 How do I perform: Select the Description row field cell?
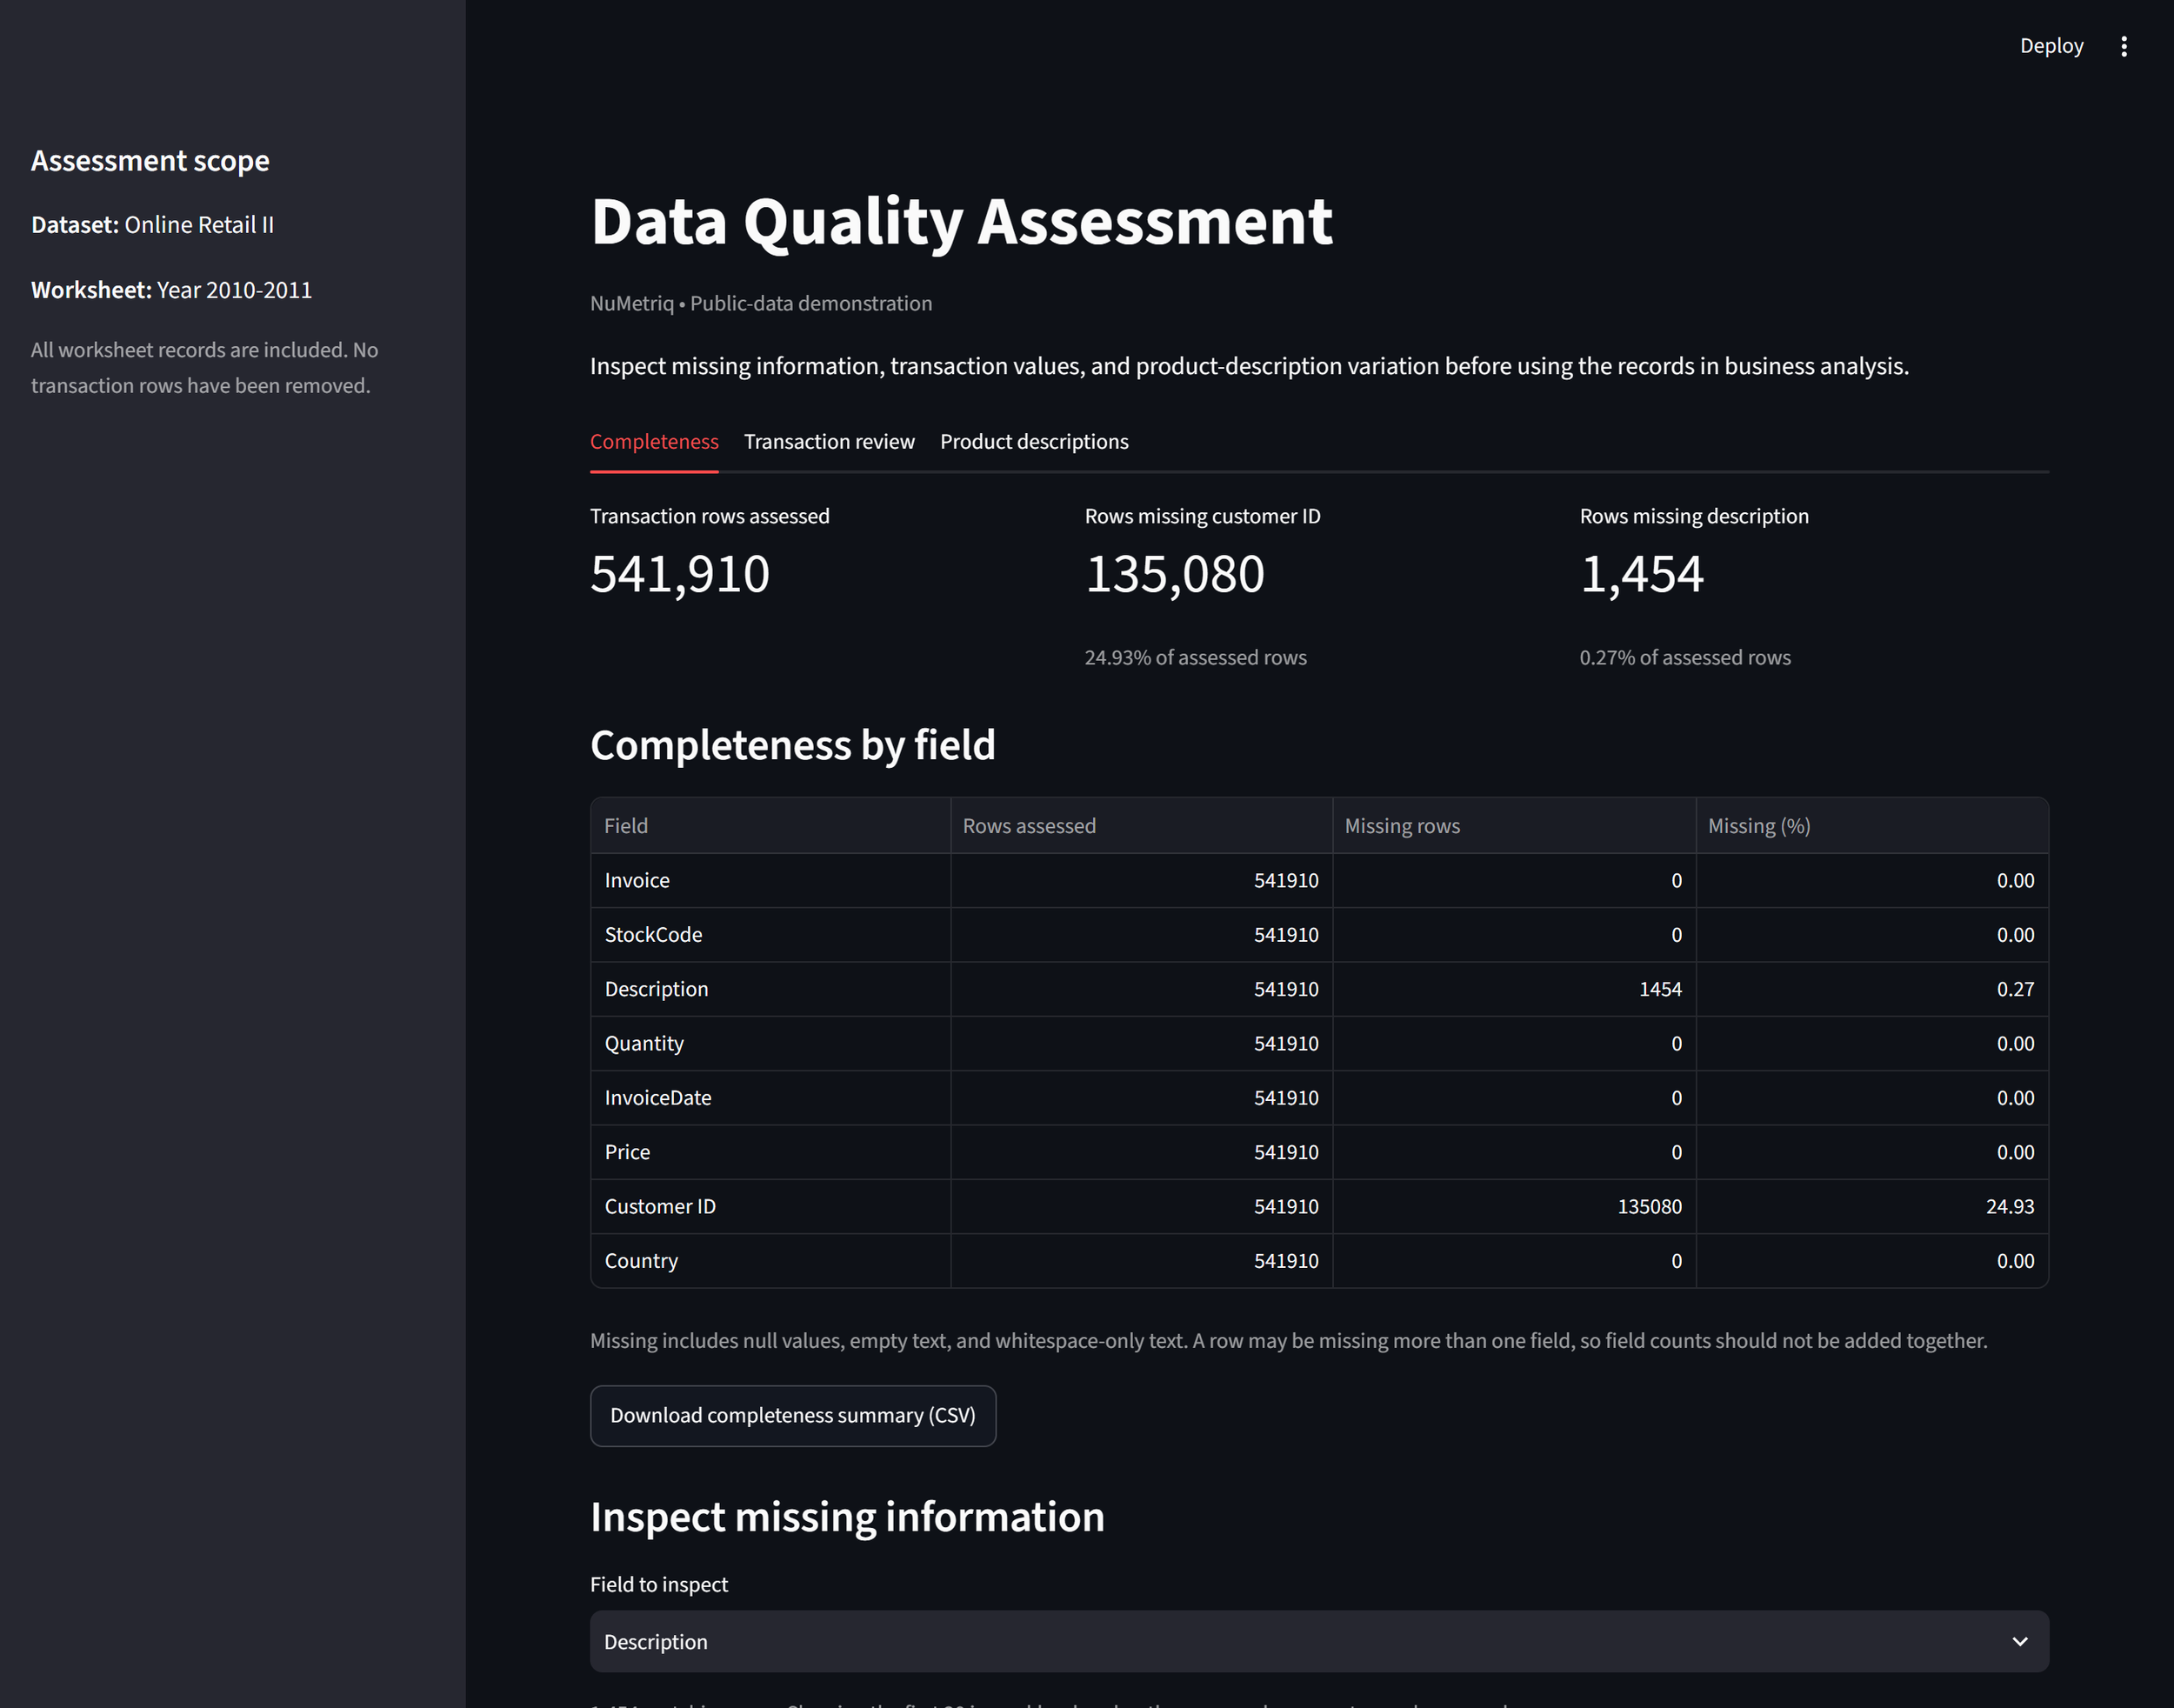click(x=770, y=989)
